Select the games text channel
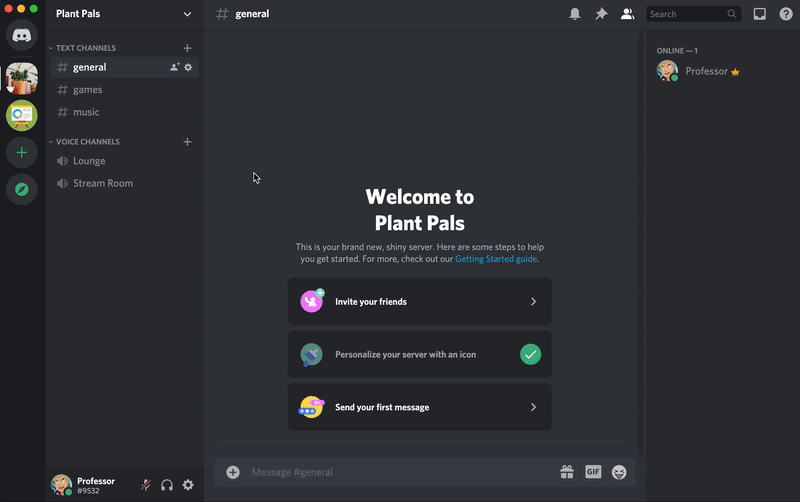This screenshot has height=502, width=800. click(88, 90)
